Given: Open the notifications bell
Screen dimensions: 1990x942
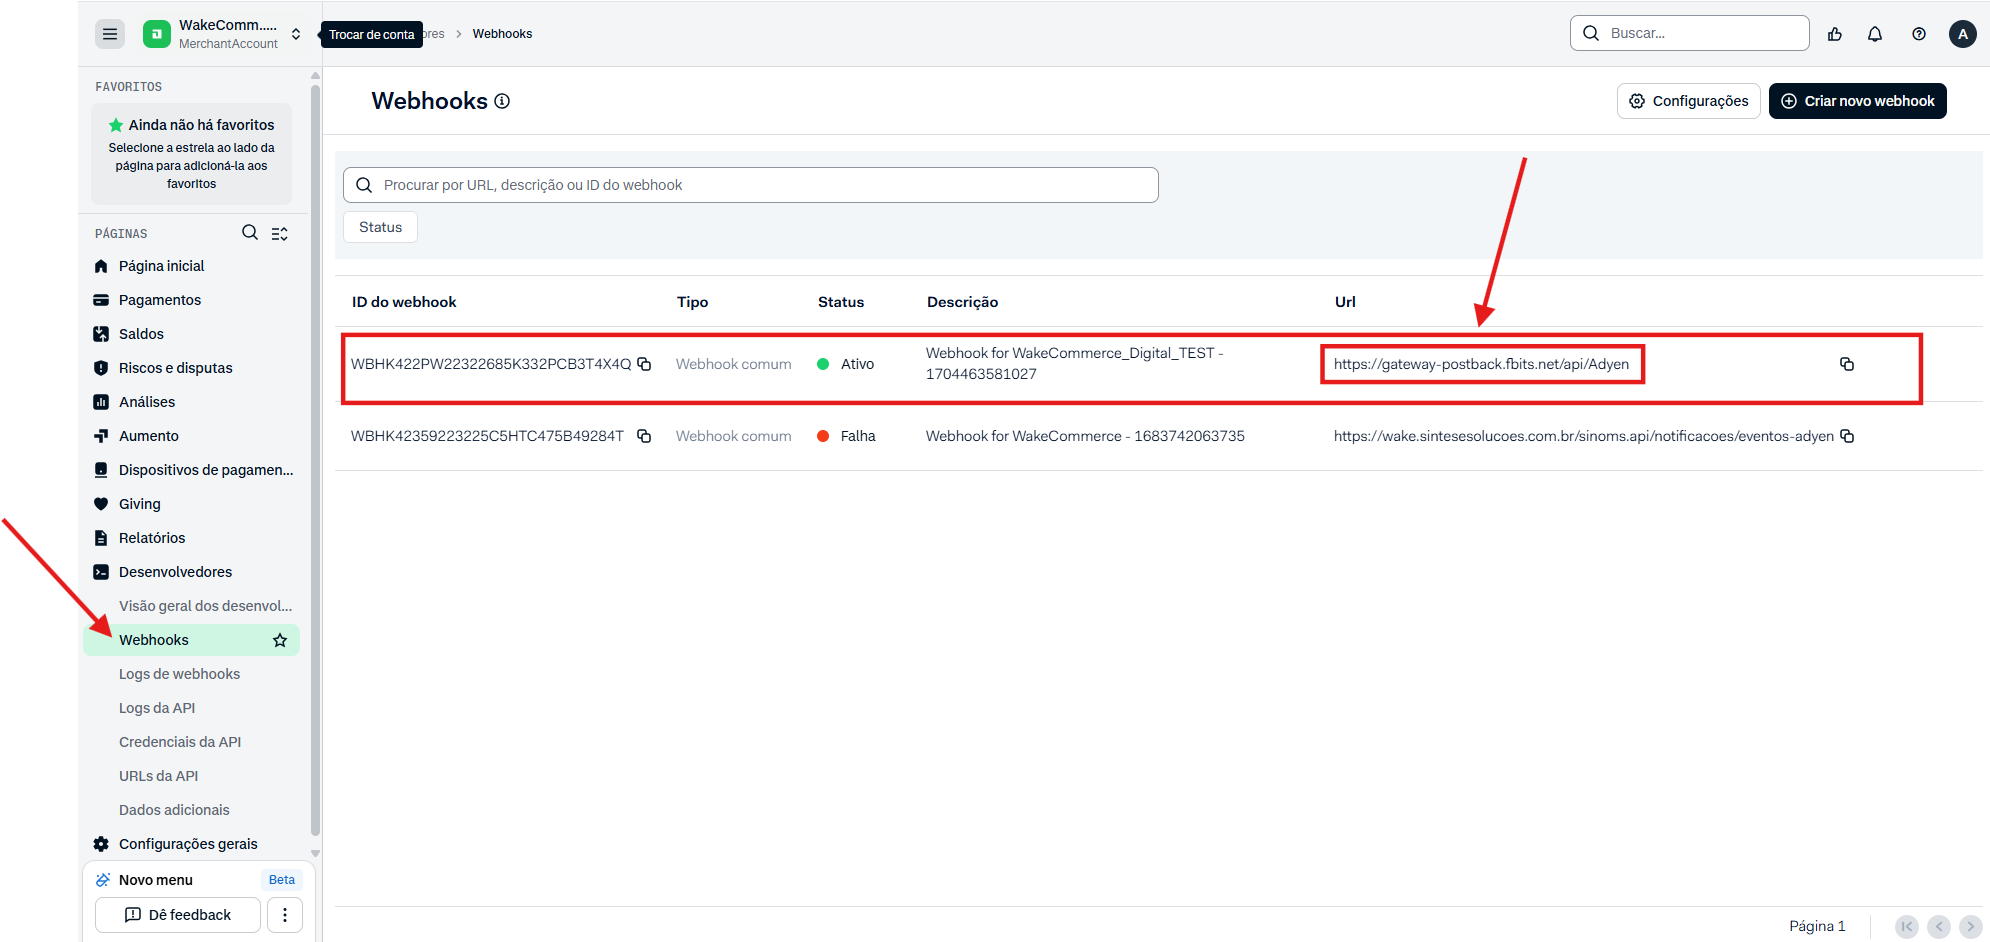Looking at the screenshot, I should point(1875,34).
